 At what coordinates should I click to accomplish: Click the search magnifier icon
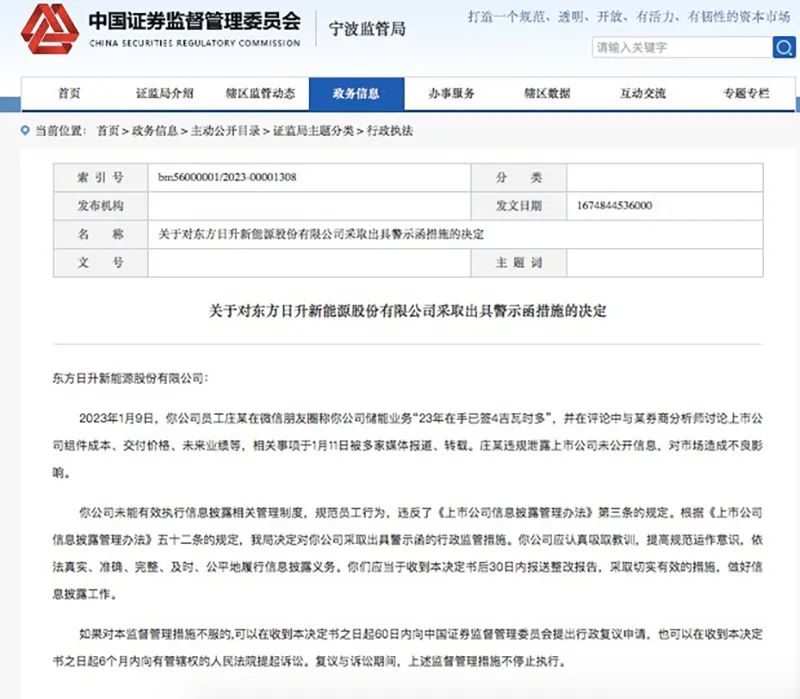coord(784,46)
